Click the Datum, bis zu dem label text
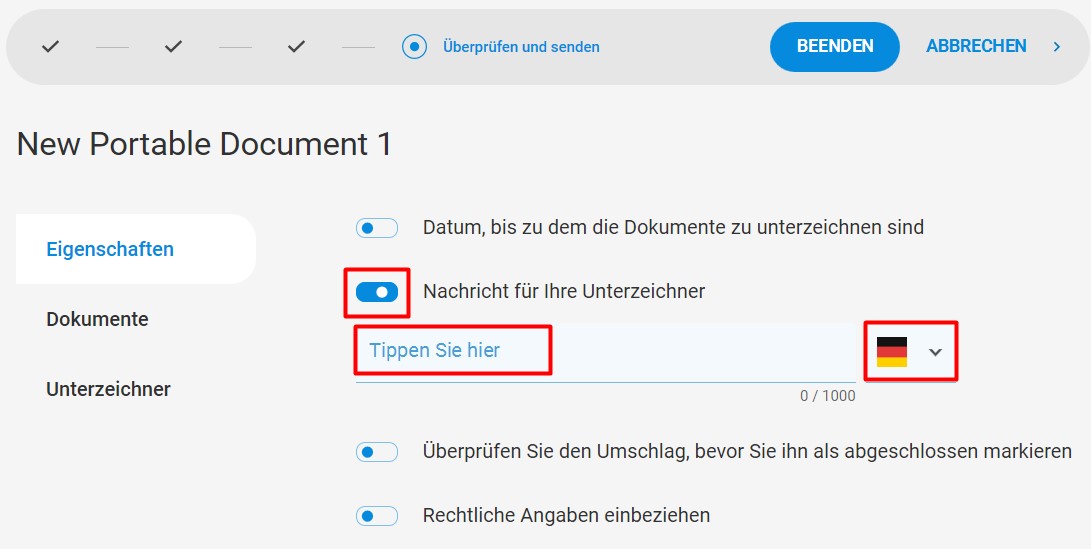The image size is (1091, 549). click(674, 228)
